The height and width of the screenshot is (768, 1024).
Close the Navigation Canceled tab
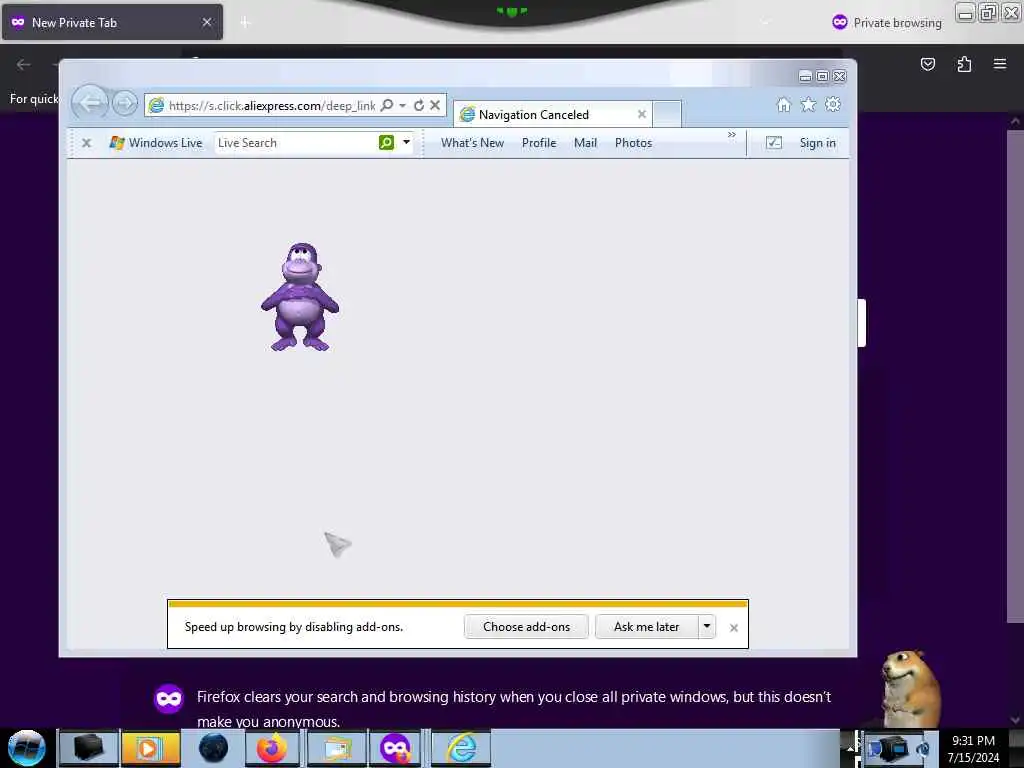coord(642,114)
